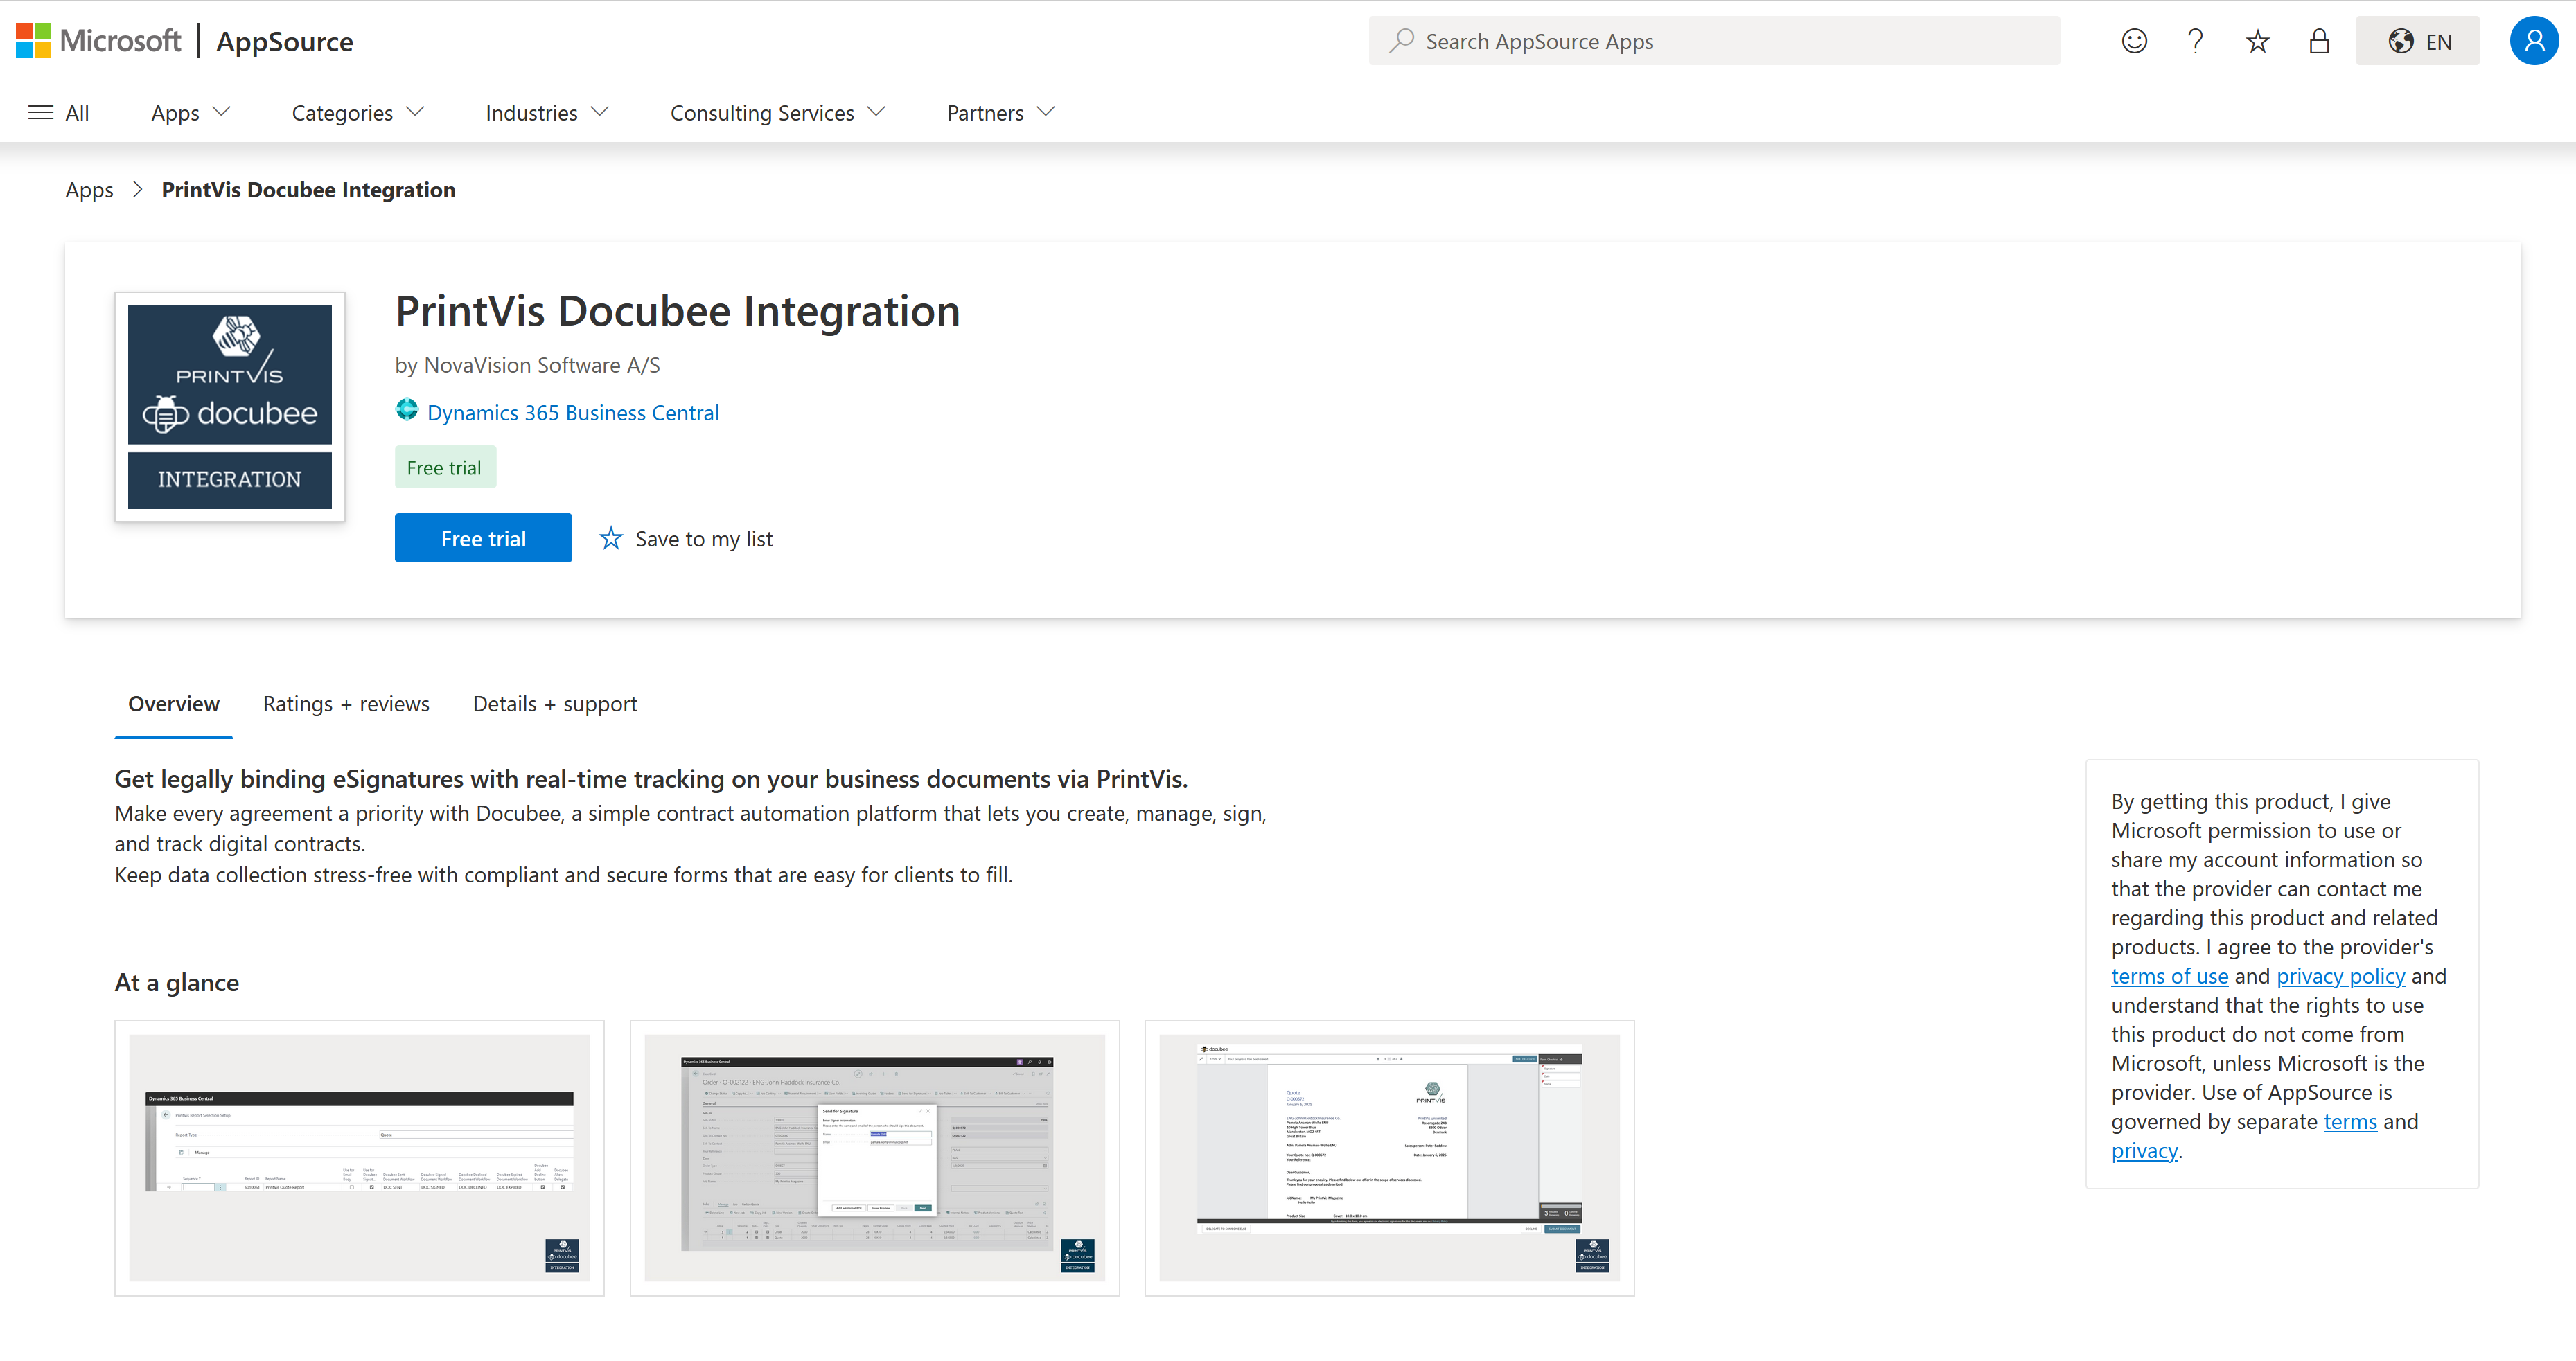Open Dynamics 365 Business Central link
The image size is (2576, 1361).
573,412
